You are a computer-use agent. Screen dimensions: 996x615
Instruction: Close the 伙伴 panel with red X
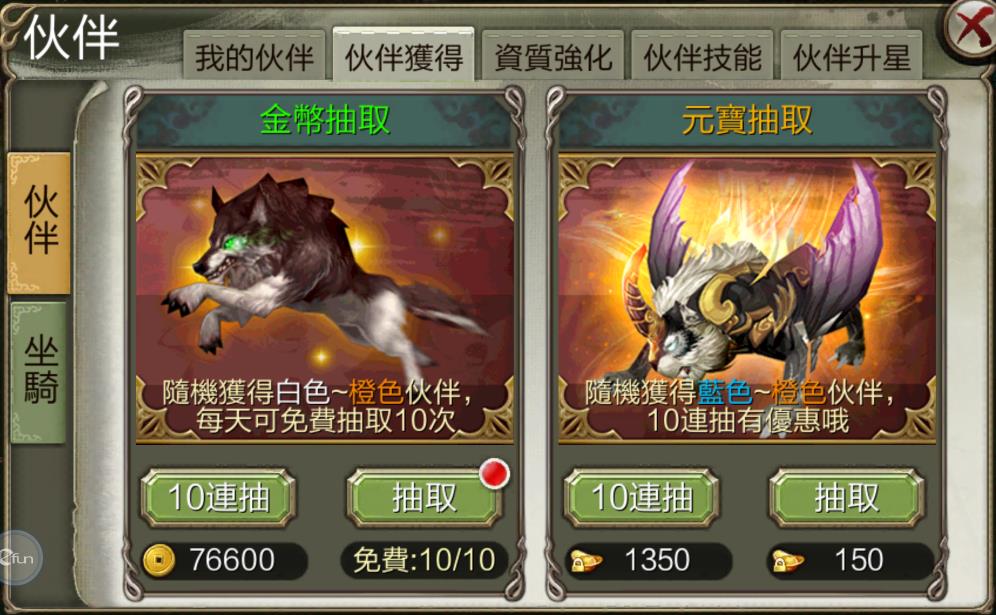pyautogui.click(x=971, y=28)
